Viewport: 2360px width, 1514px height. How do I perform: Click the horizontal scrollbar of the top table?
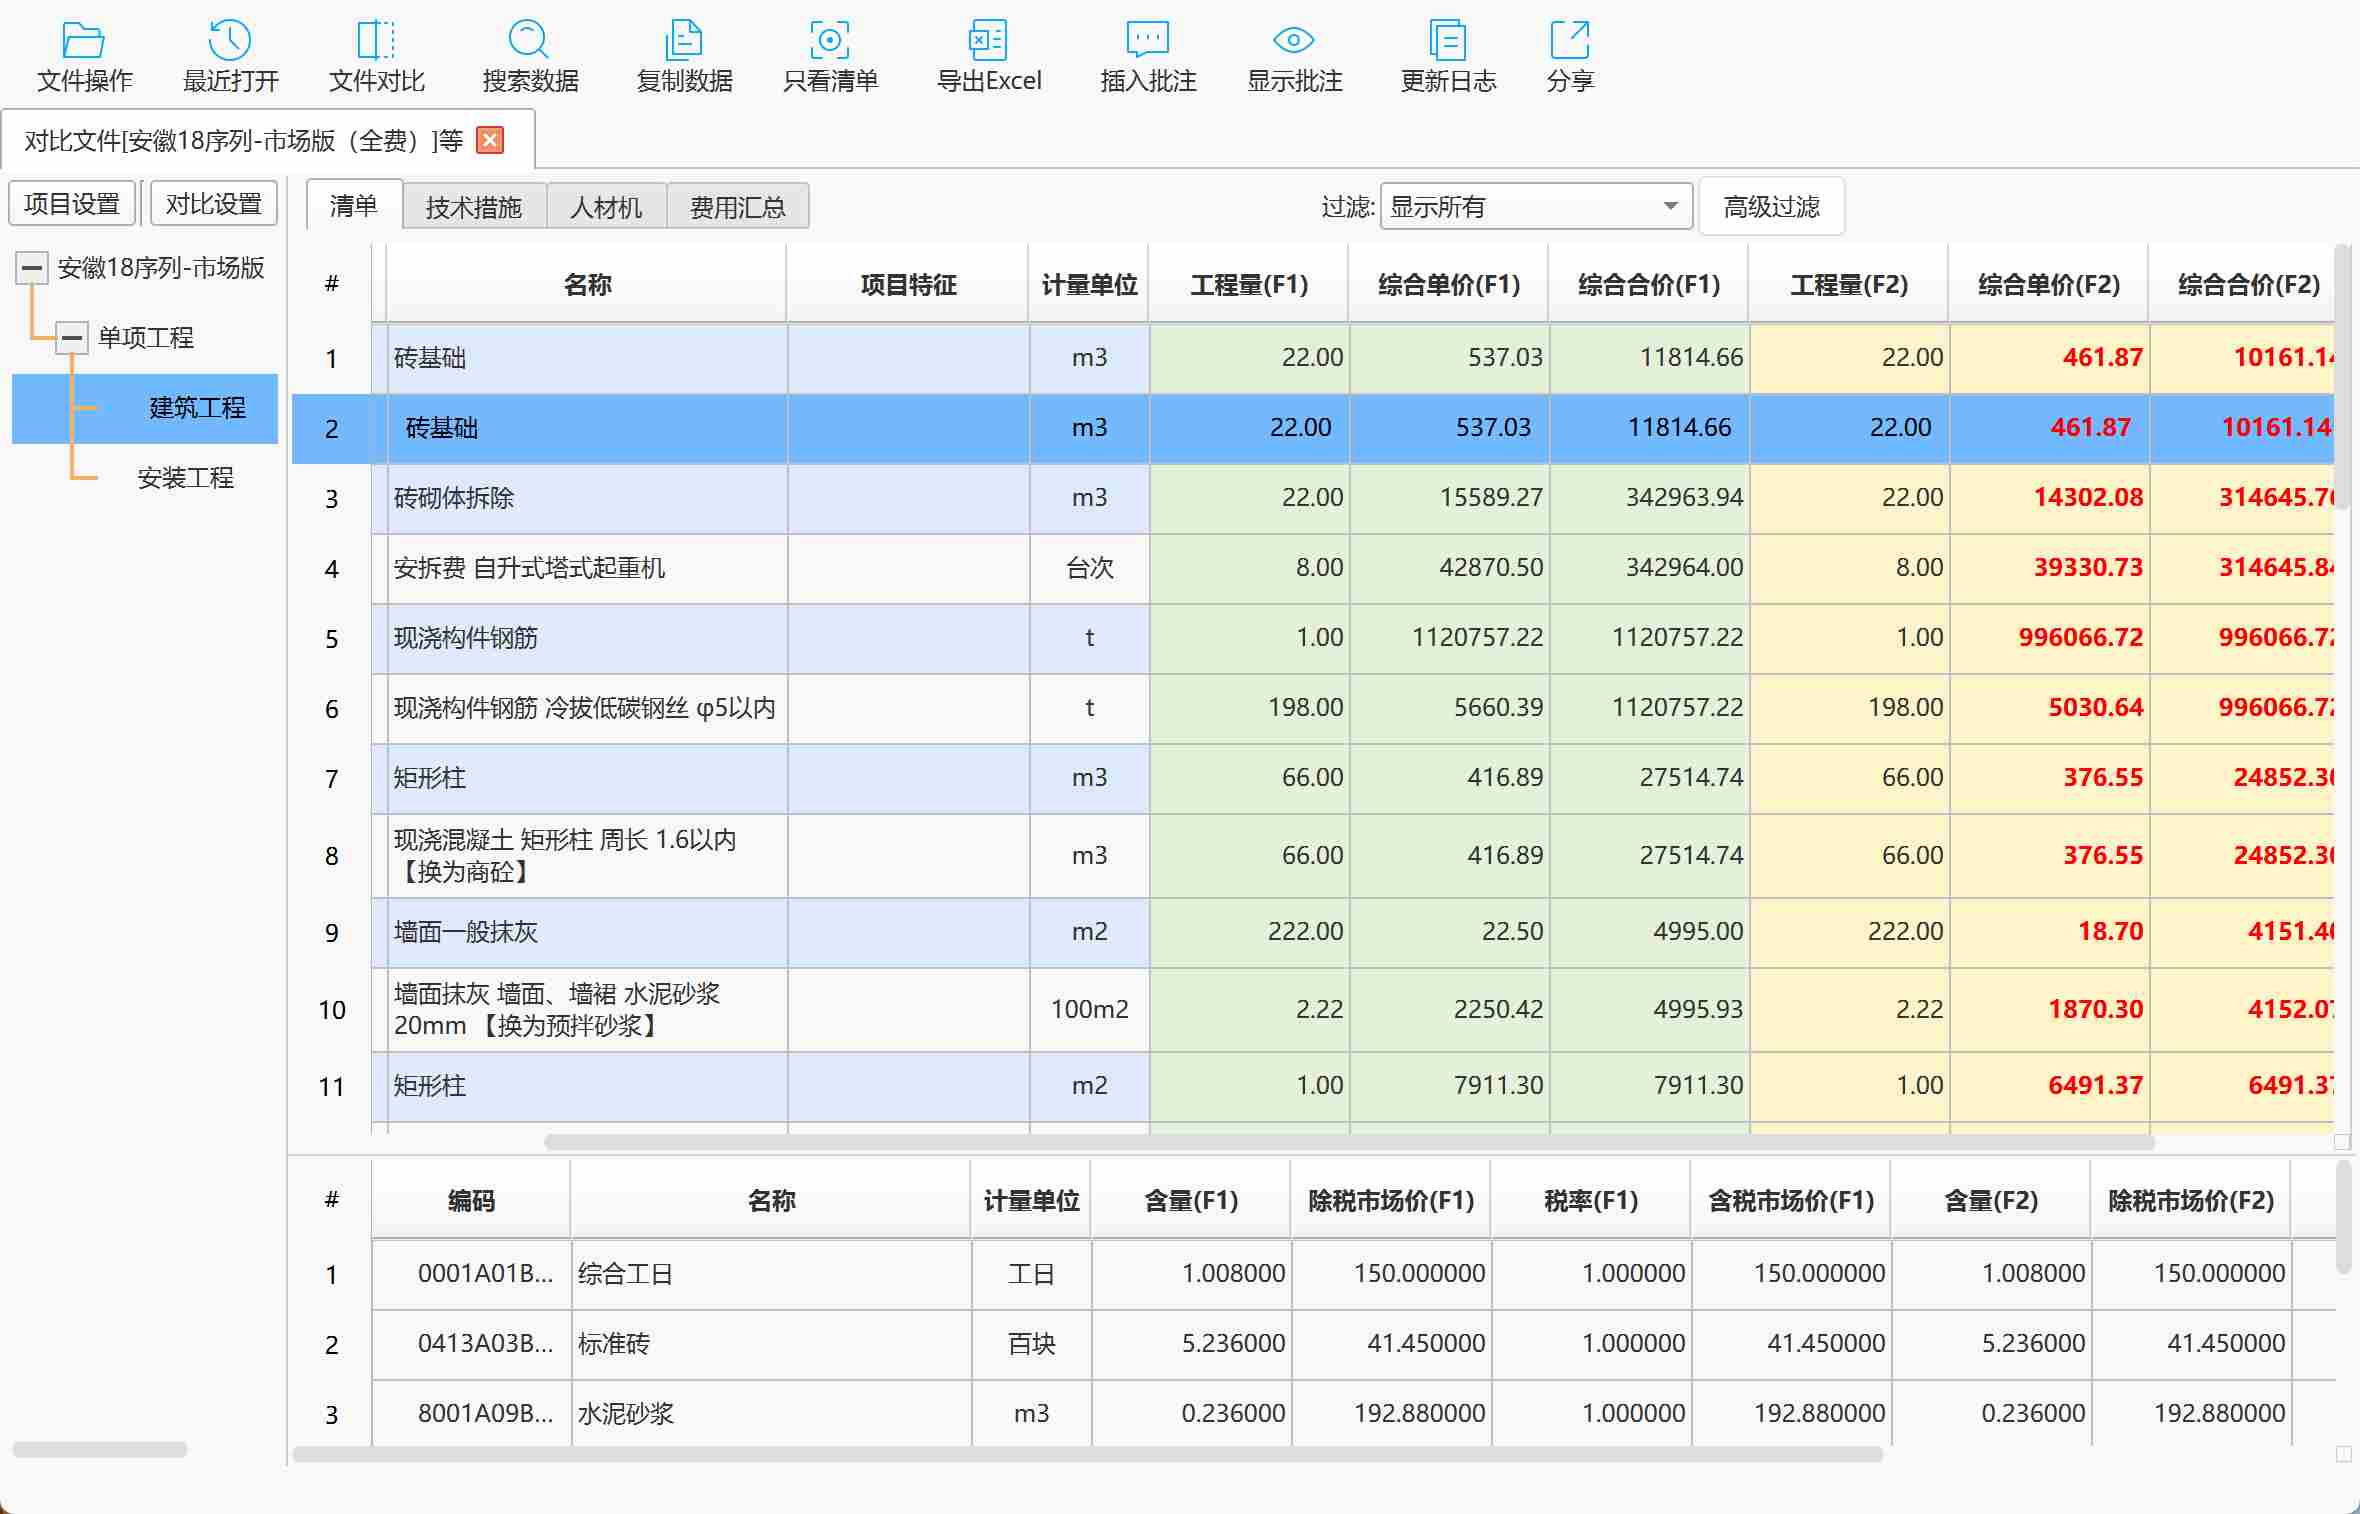tap(1349, 1142)
